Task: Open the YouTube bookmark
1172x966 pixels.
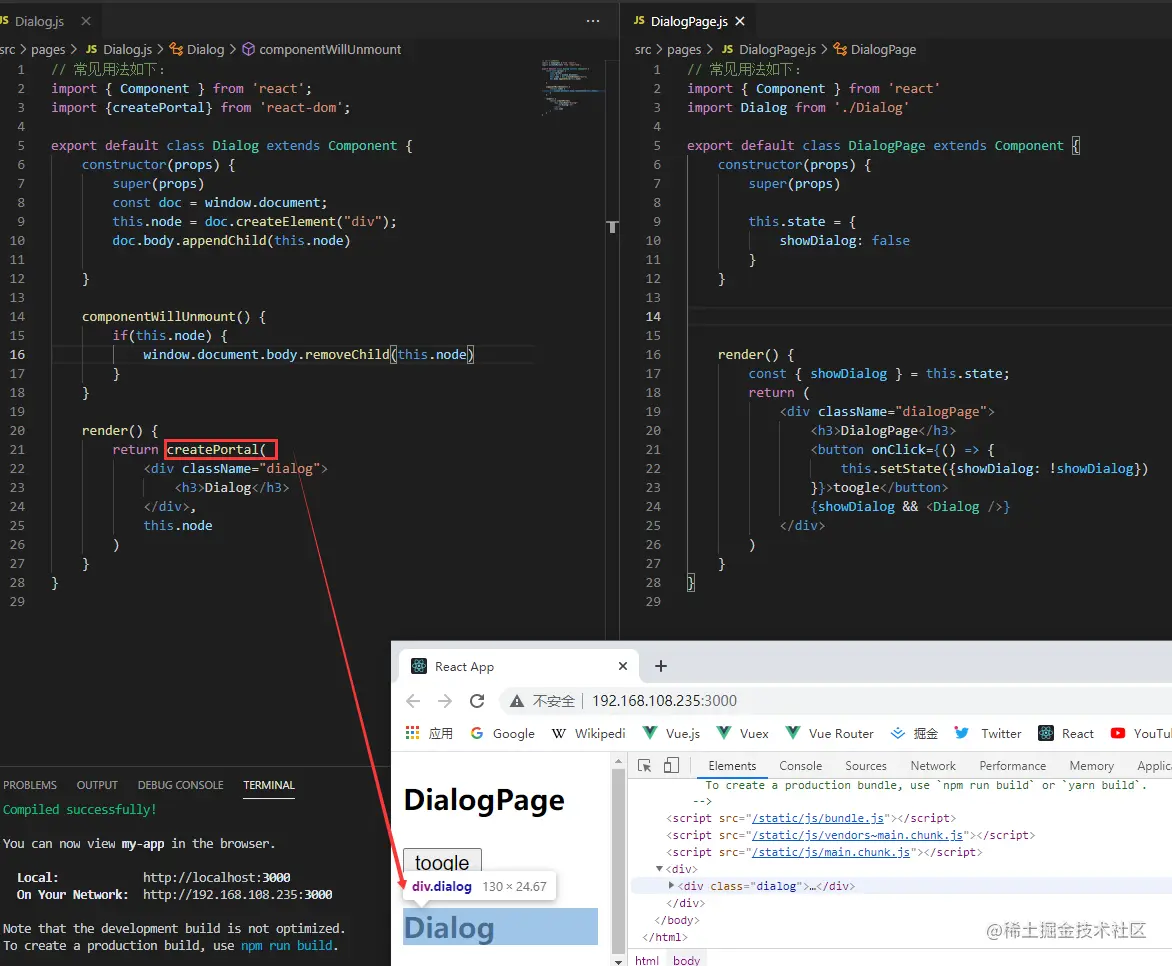Action: point(1141,733)
